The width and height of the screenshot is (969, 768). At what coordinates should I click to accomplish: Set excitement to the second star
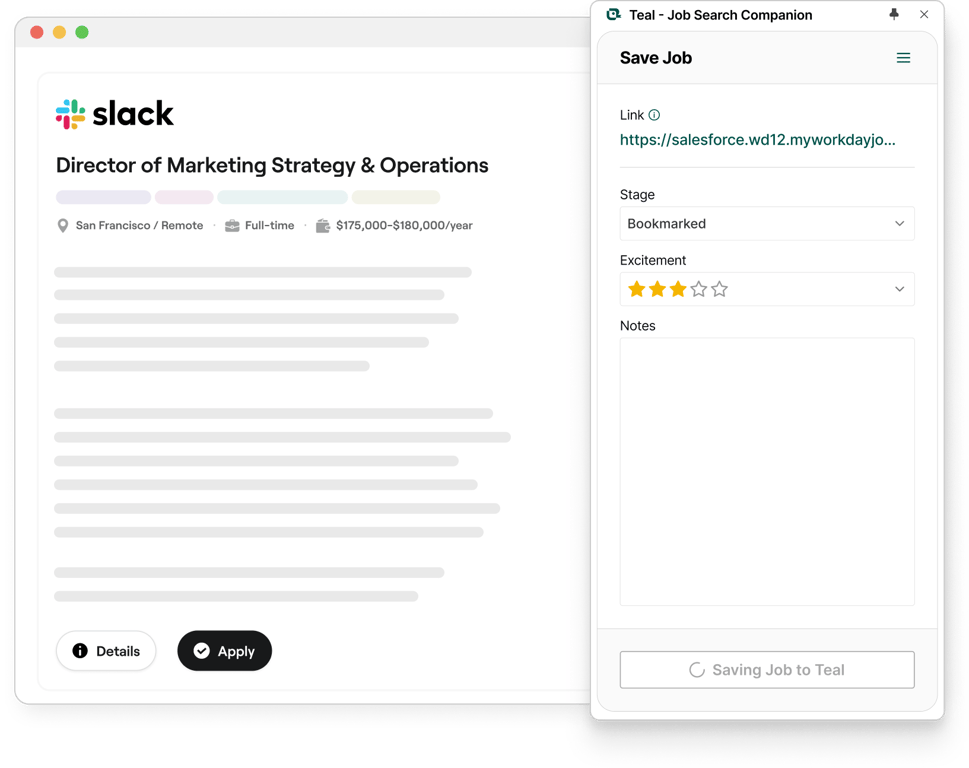point(658,289)
